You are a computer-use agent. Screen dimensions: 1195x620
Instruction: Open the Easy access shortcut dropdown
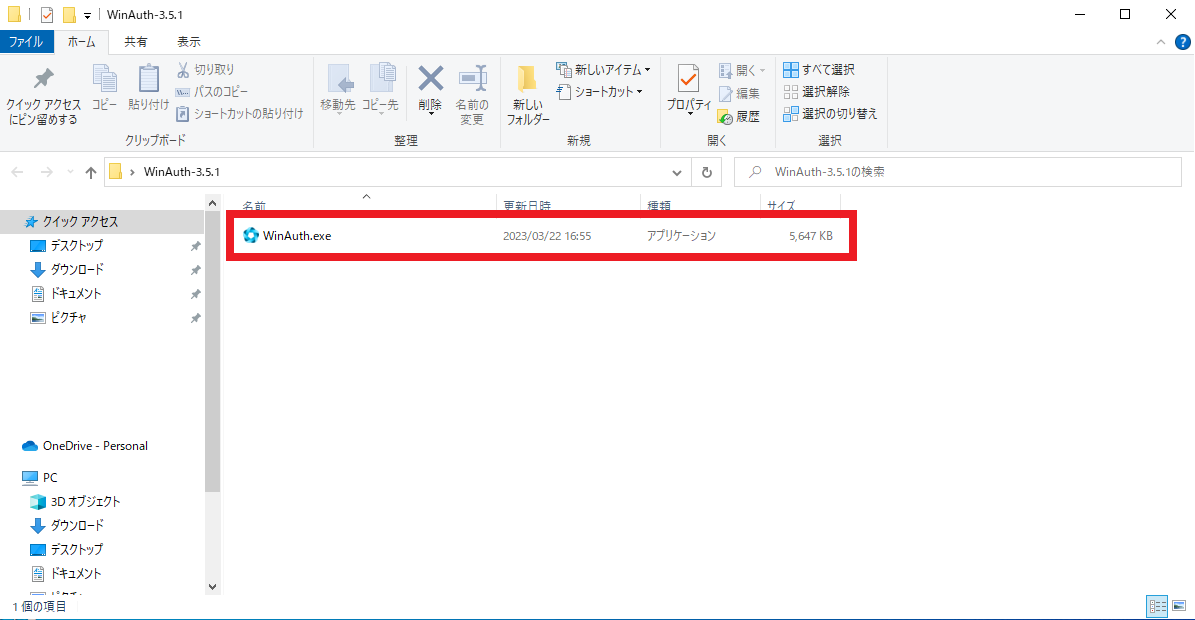coord(599,91)
